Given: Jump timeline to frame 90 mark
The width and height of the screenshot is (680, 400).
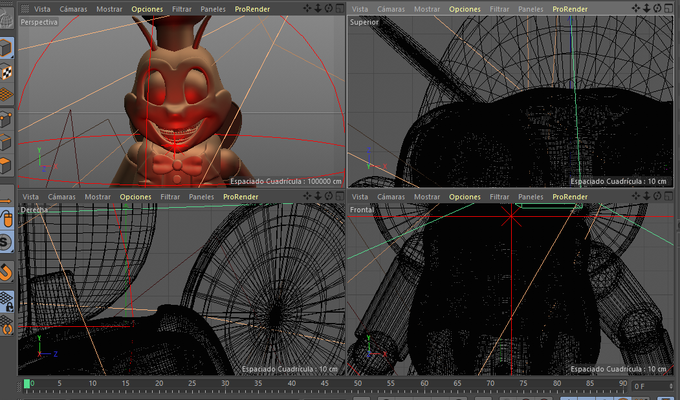Looking at the screenshot, I should (623, 384).
